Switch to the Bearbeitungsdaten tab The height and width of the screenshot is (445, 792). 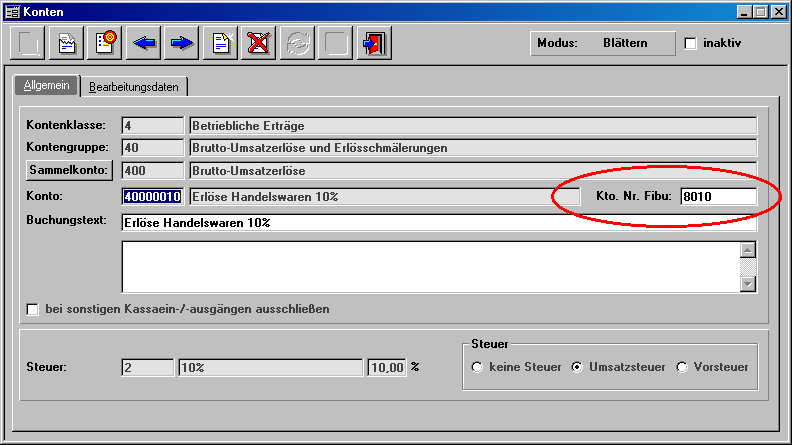click(x=134, y=87)
